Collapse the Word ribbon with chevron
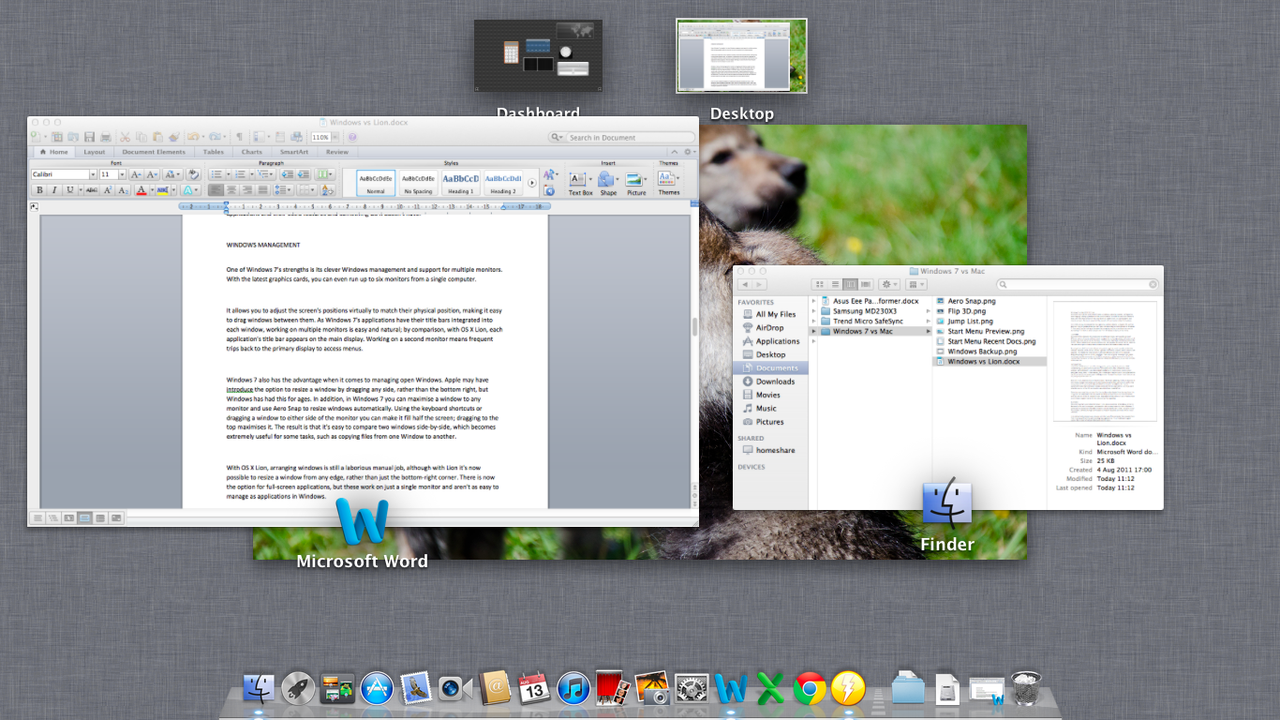1280x720 pixels. [674, 152]
